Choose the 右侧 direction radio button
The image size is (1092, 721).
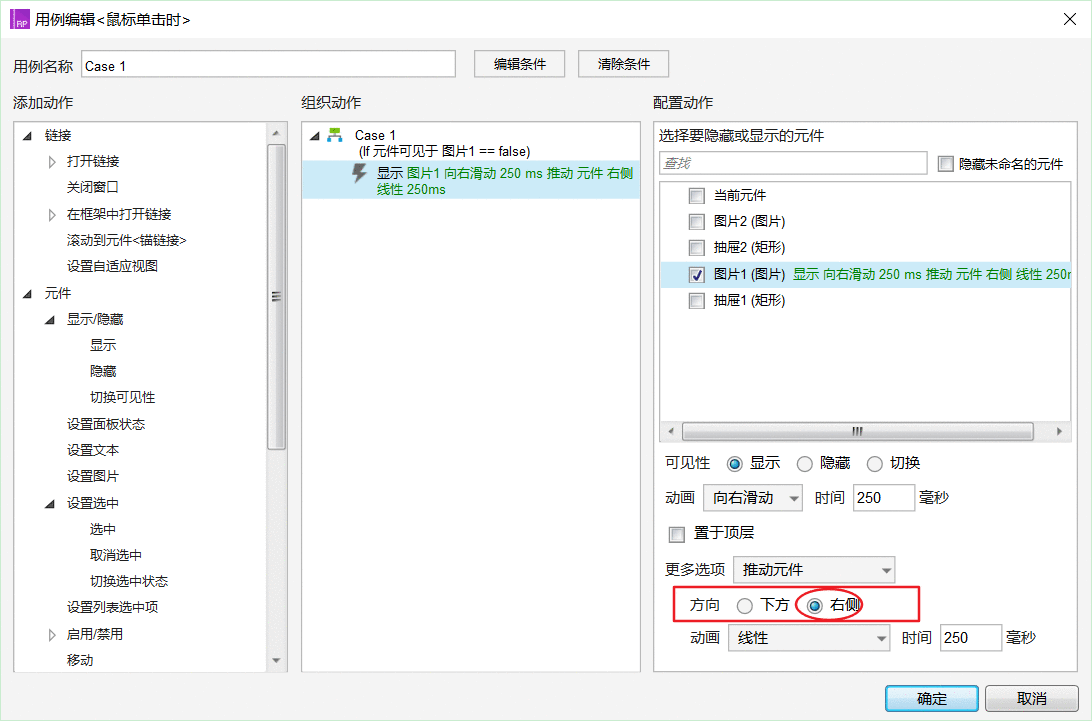click(814, 605)
